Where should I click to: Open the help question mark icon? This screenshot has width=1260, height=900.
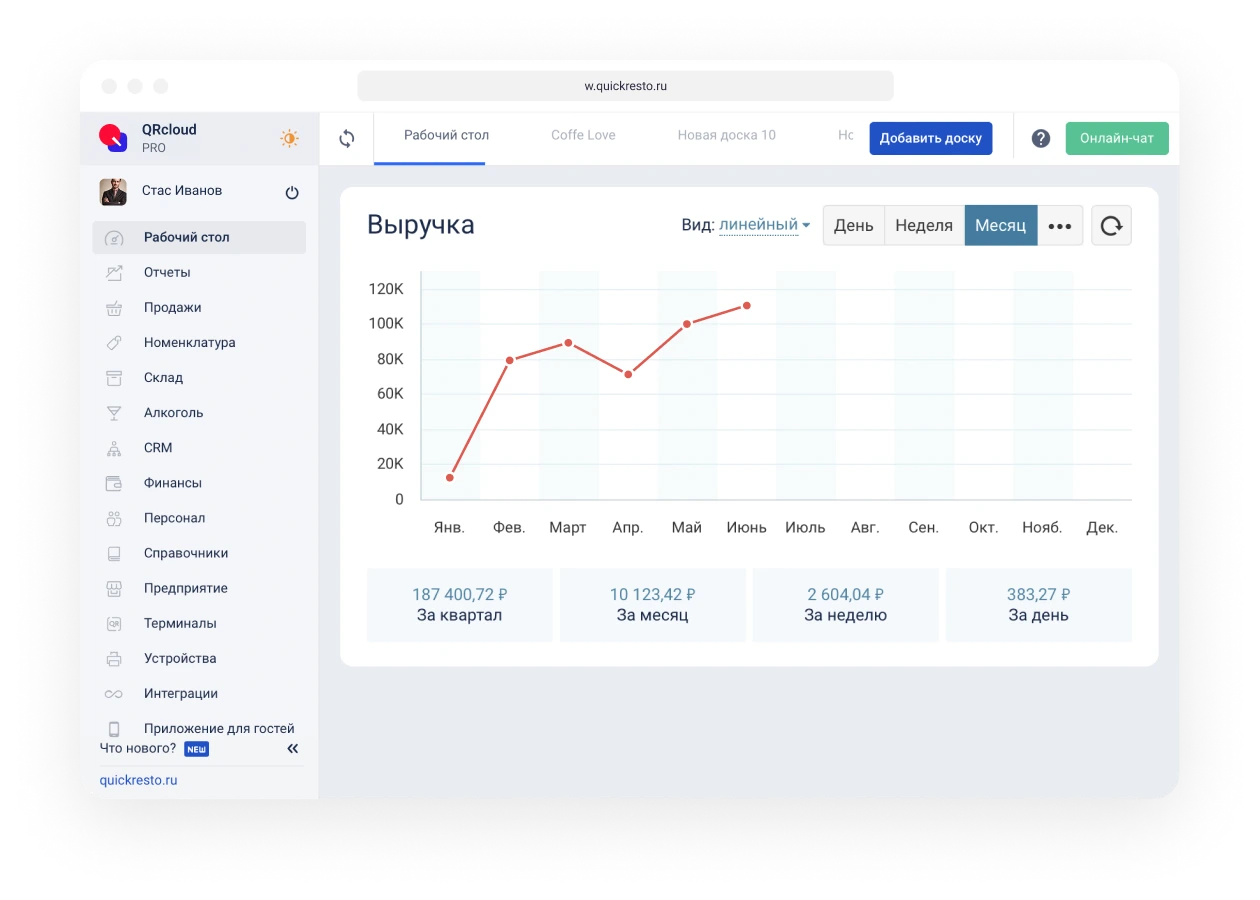(x=1040, y=138)
